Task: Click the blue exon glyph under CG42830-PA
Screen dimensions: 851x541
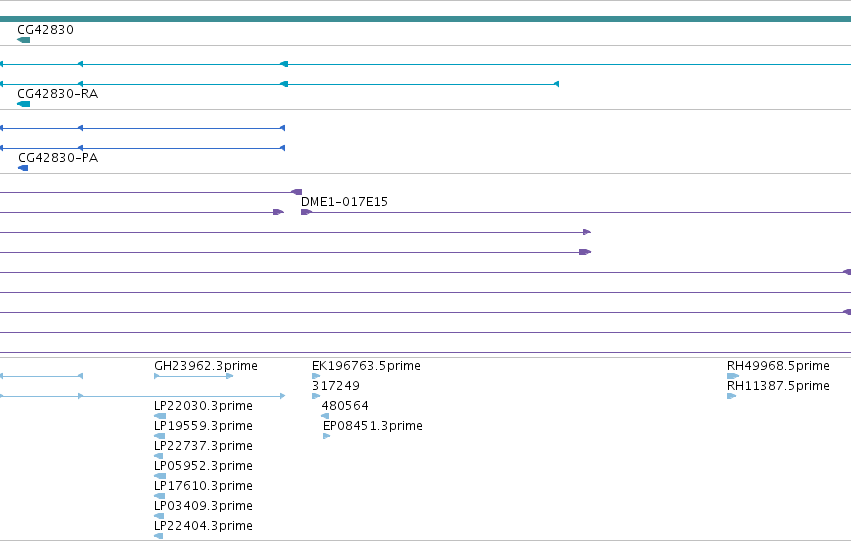Action: pyautogui.click(x=23, y=168)
